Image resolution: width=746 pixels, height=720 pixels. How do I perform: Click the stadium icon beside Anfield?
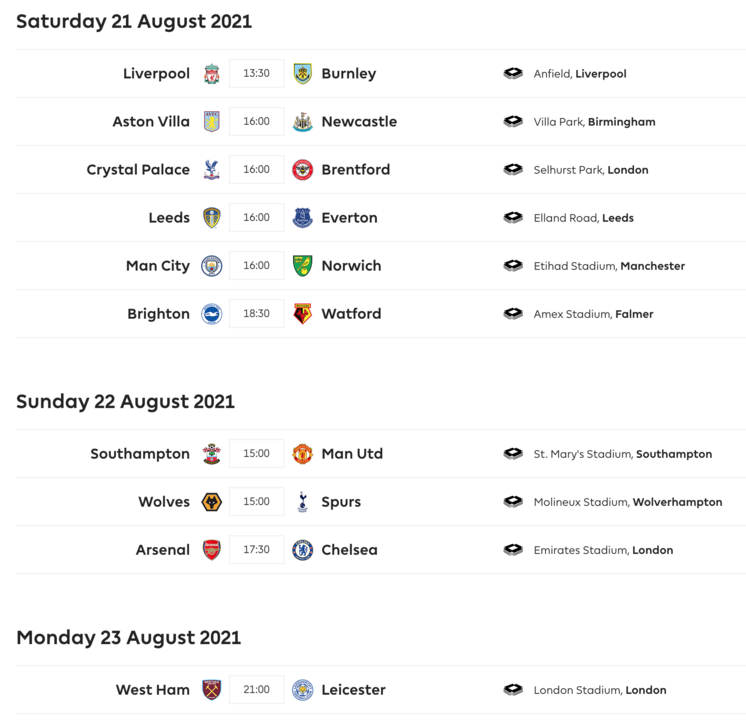[x=513, y=74]
